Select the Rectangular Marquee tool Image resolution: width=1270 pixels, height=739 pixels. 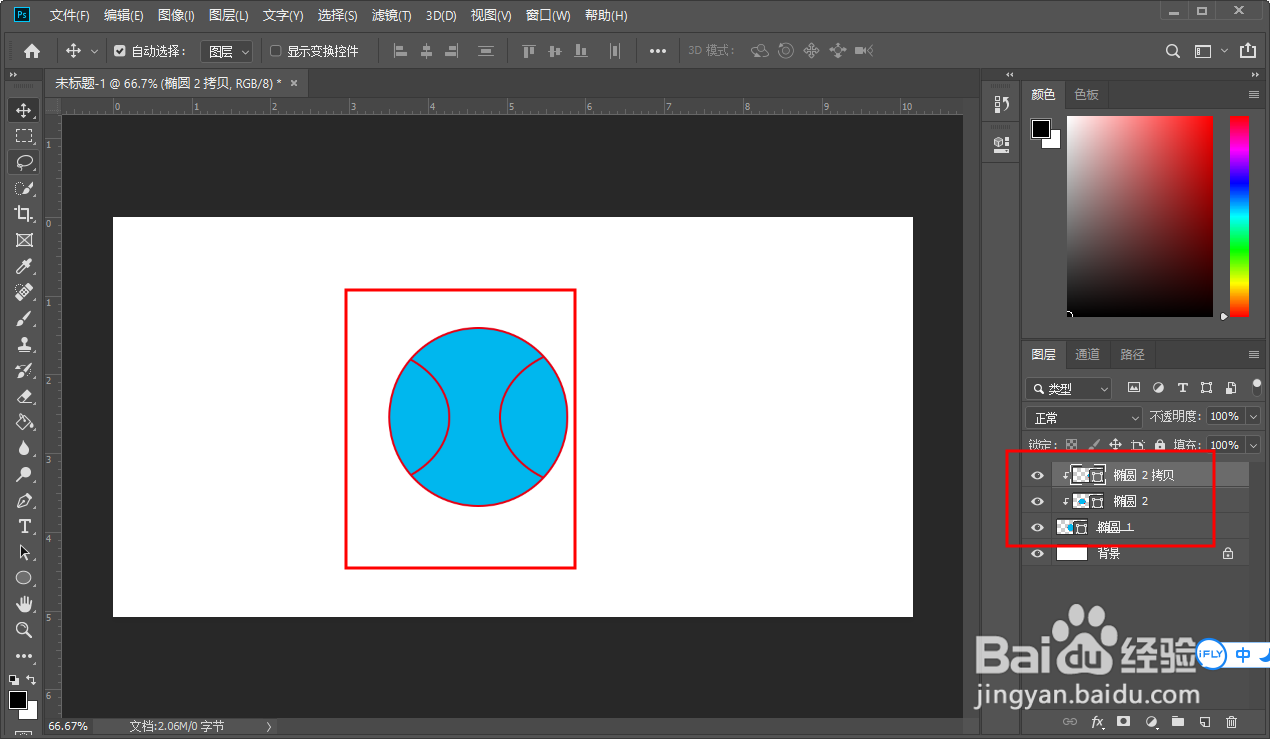24,136
